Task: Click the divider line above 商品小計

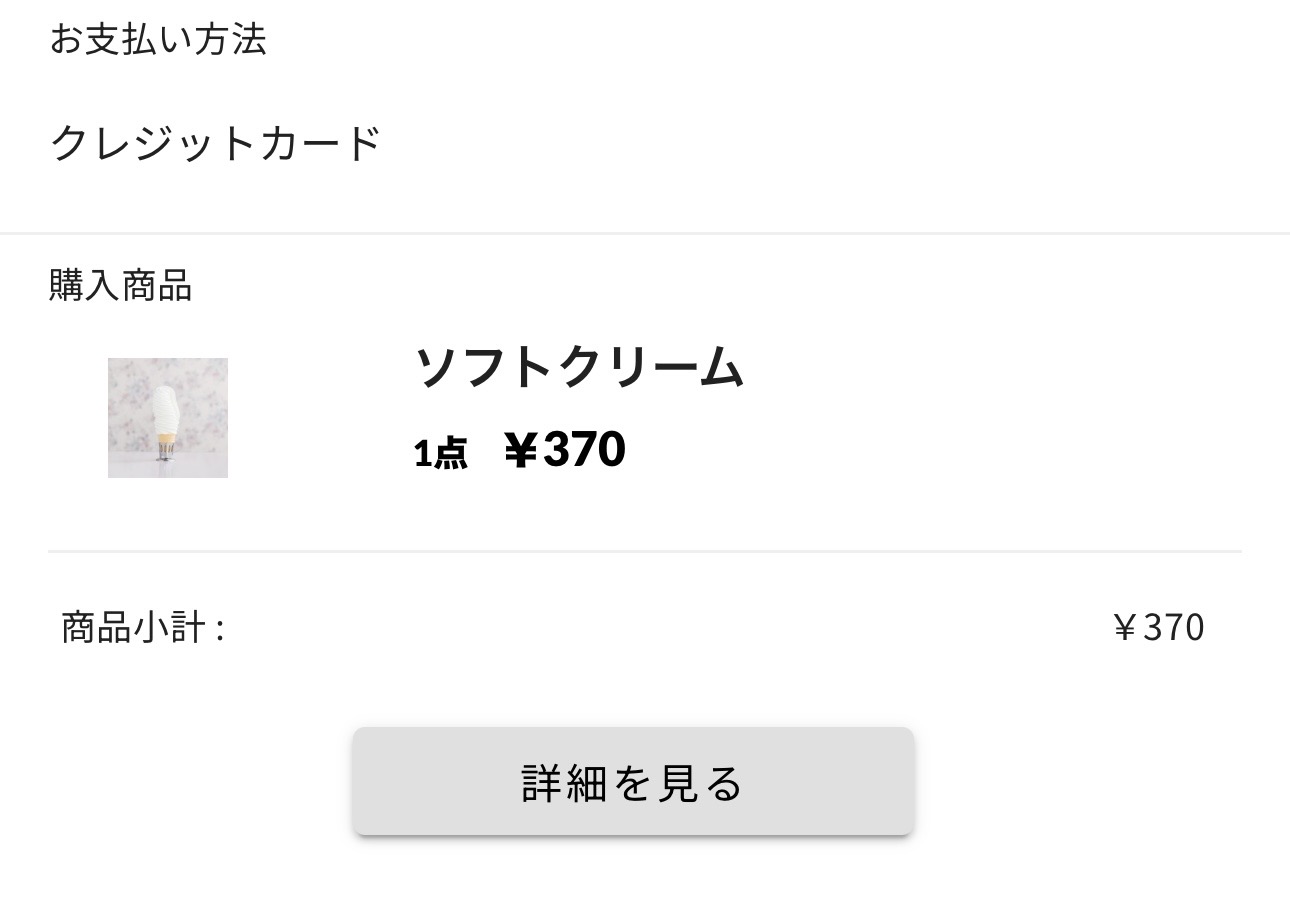Action: tap(645, 551)
